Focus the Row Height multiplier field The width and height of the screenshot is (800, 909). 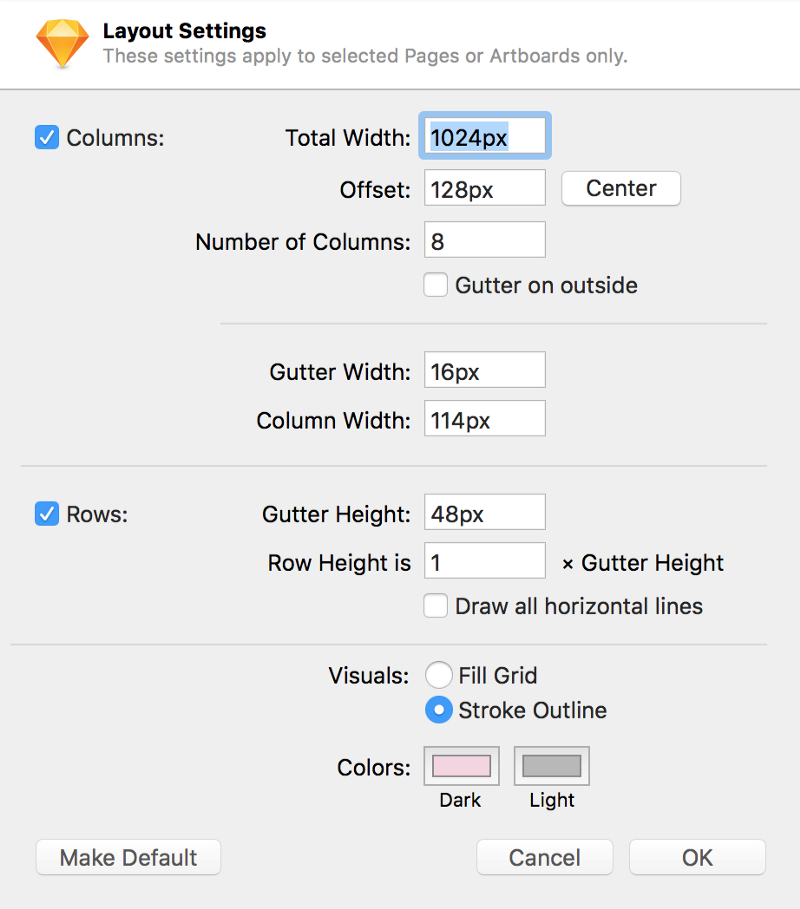coord(485,561)
